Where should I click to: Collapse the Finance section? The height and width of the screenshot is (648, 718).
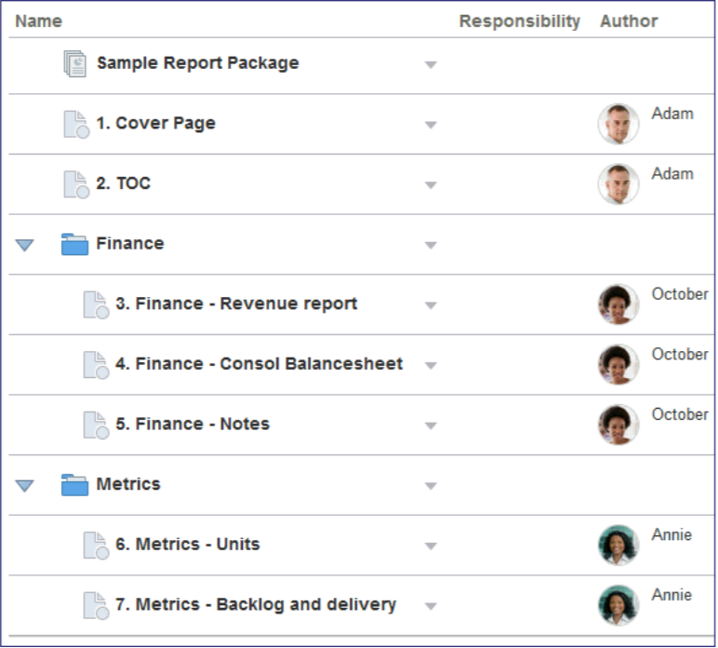25,245
